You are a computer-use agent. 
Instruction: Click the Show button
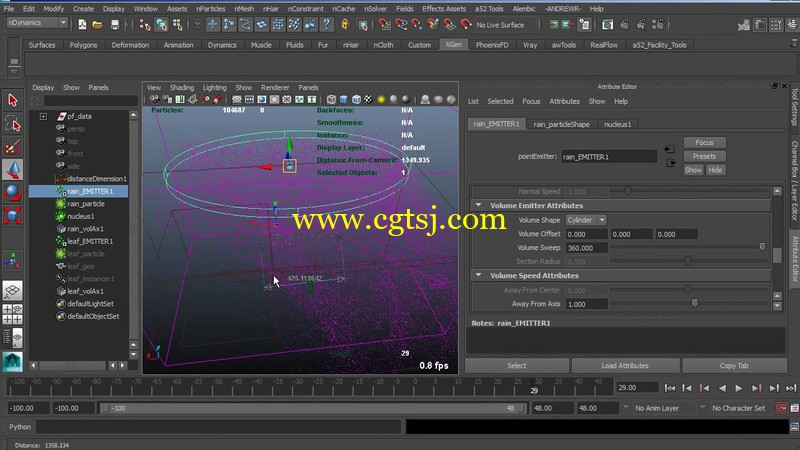[693, 170]
